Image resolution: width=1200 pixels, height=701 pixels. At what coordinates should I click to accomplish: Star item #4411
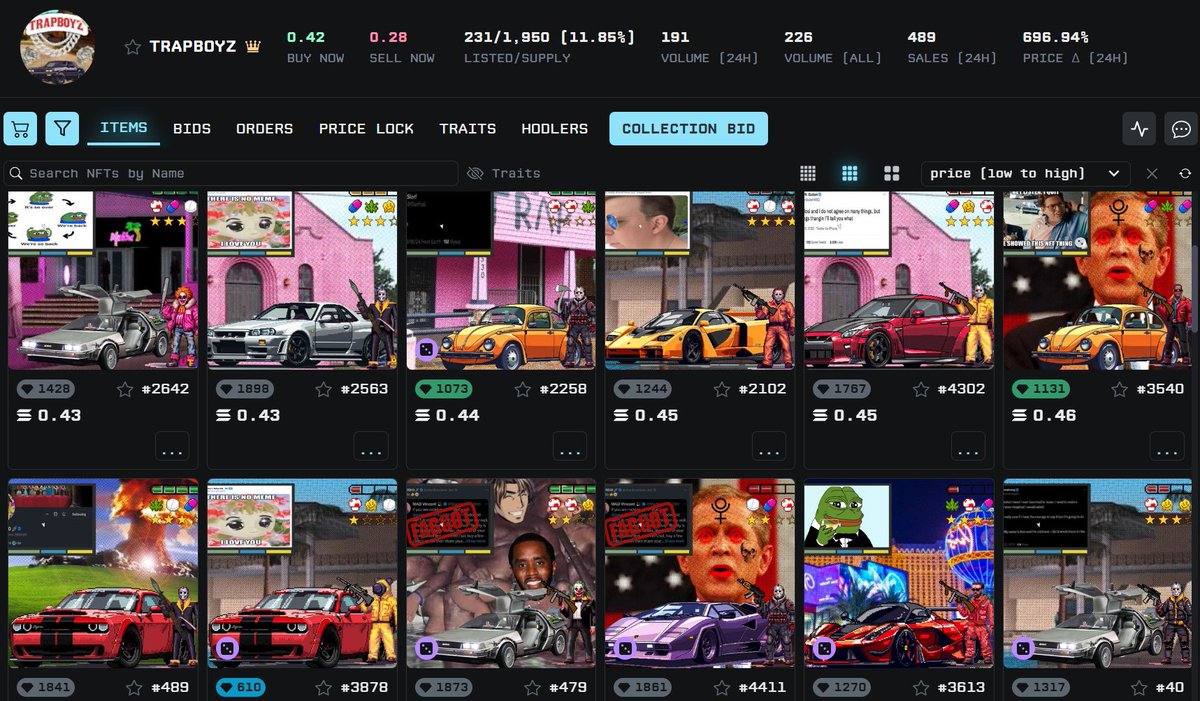click(722, 688)
